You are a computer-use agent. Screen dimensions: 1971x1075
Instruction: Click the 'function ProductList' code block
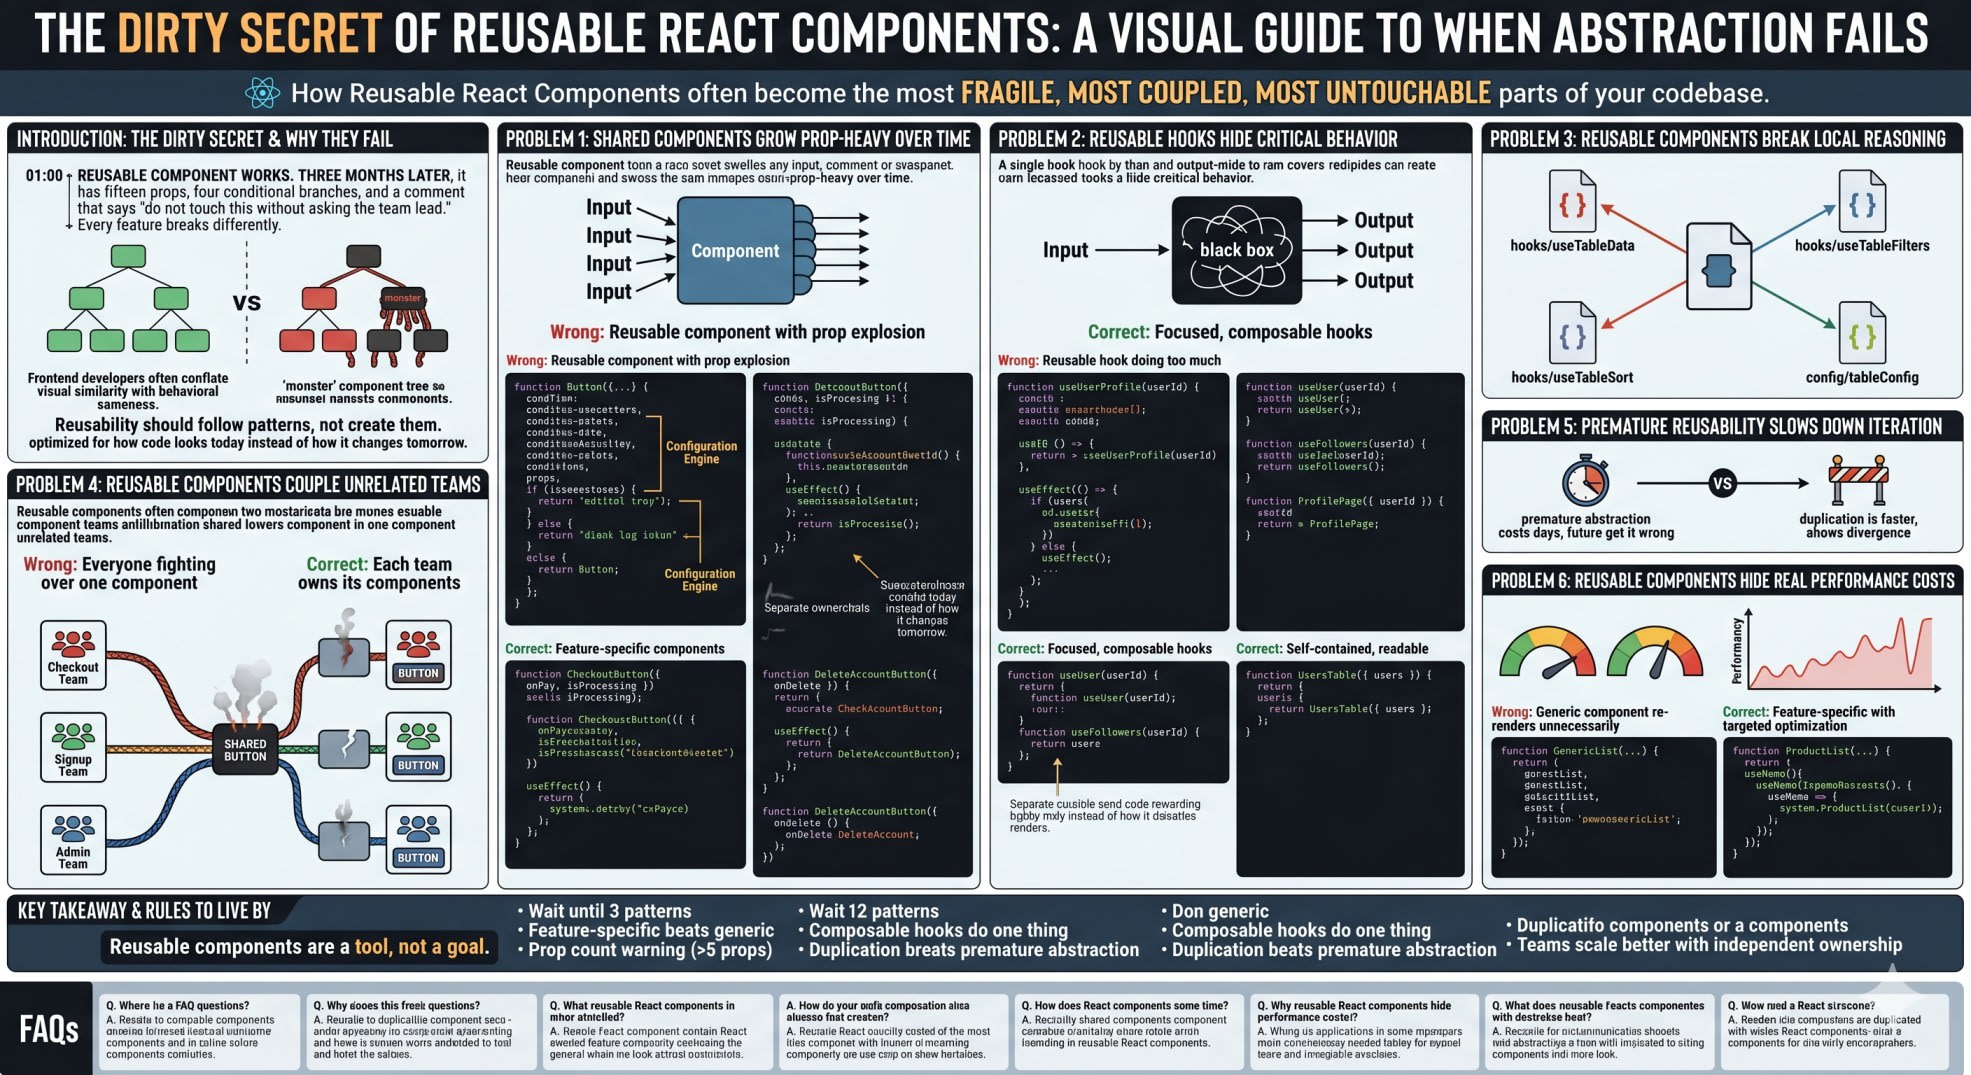[1837, 808]
